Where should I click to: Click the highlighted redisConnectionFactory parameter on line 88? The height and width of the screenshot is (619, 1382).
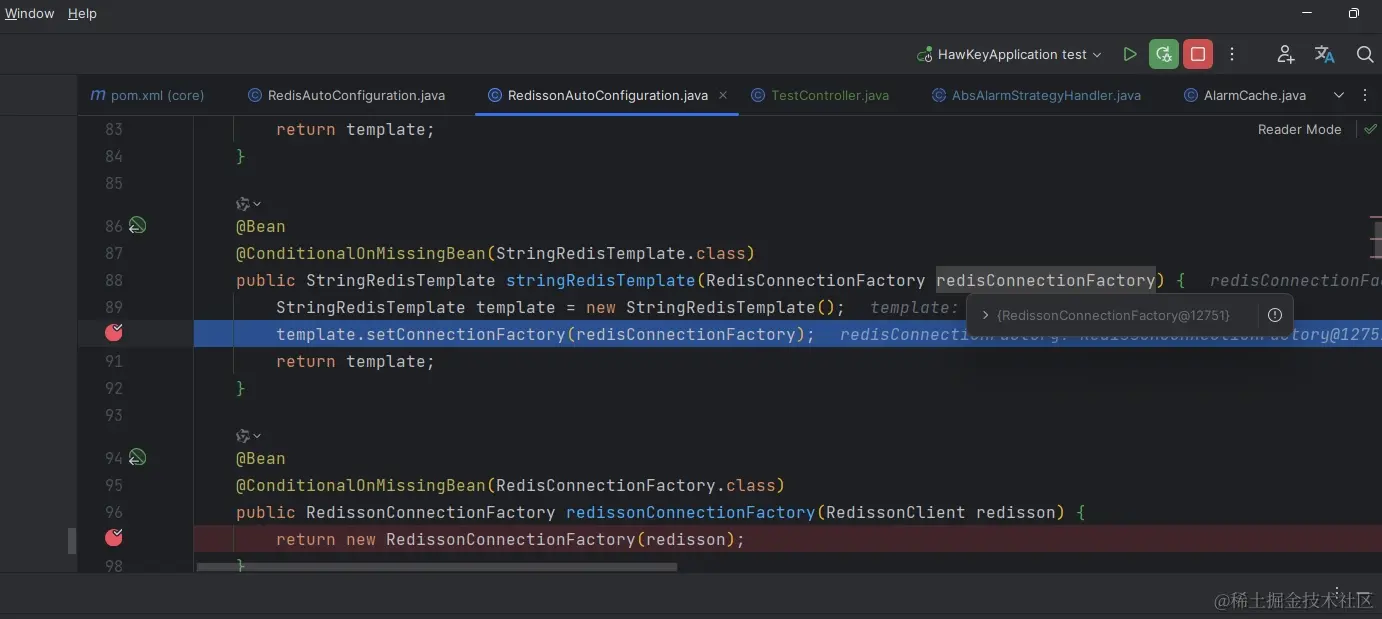pyautogui.click(x=1045, y=280)
